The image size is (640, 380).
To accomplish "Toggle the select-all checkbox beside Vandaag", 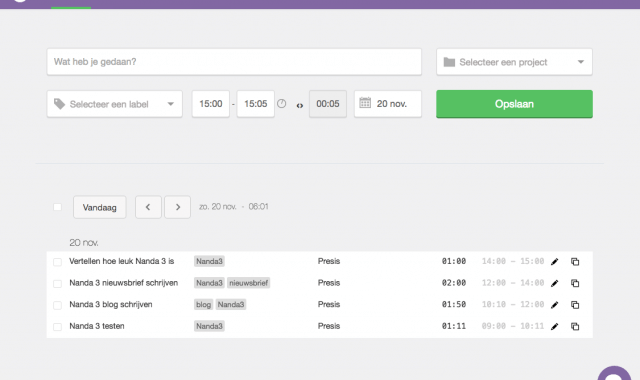I will (58, 207).
